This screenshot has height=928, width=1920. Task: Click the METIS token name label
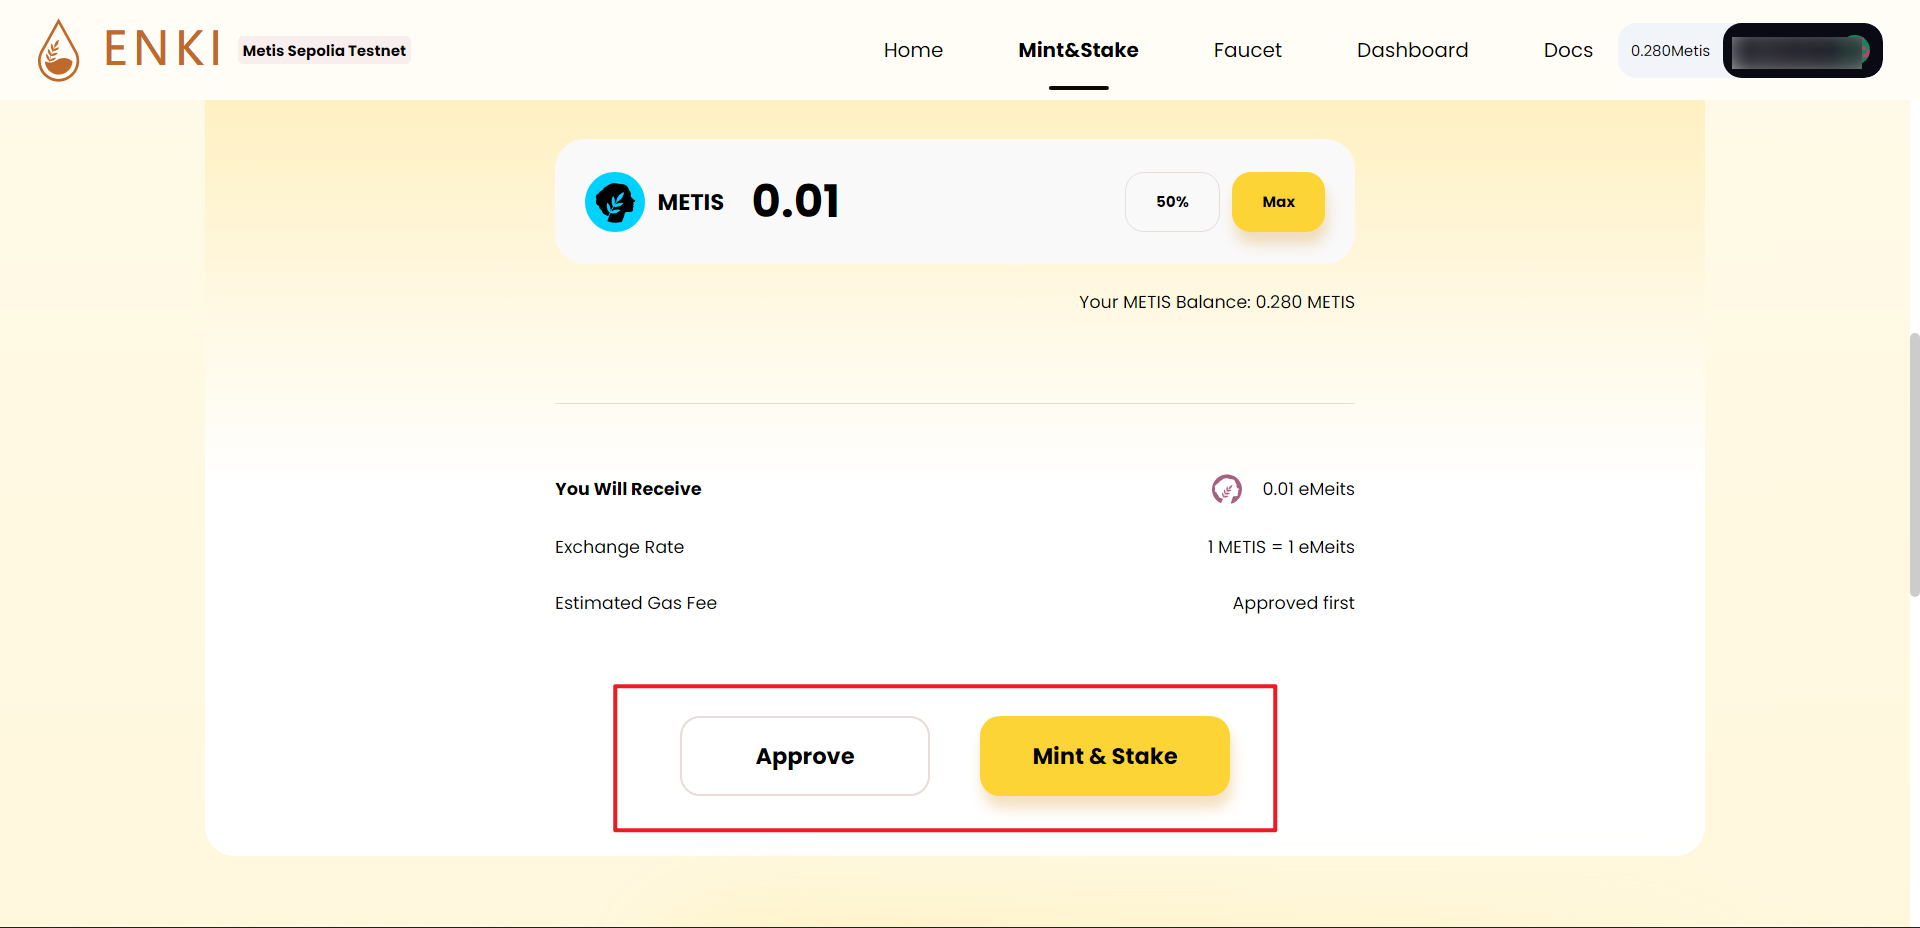coord(690,202)
